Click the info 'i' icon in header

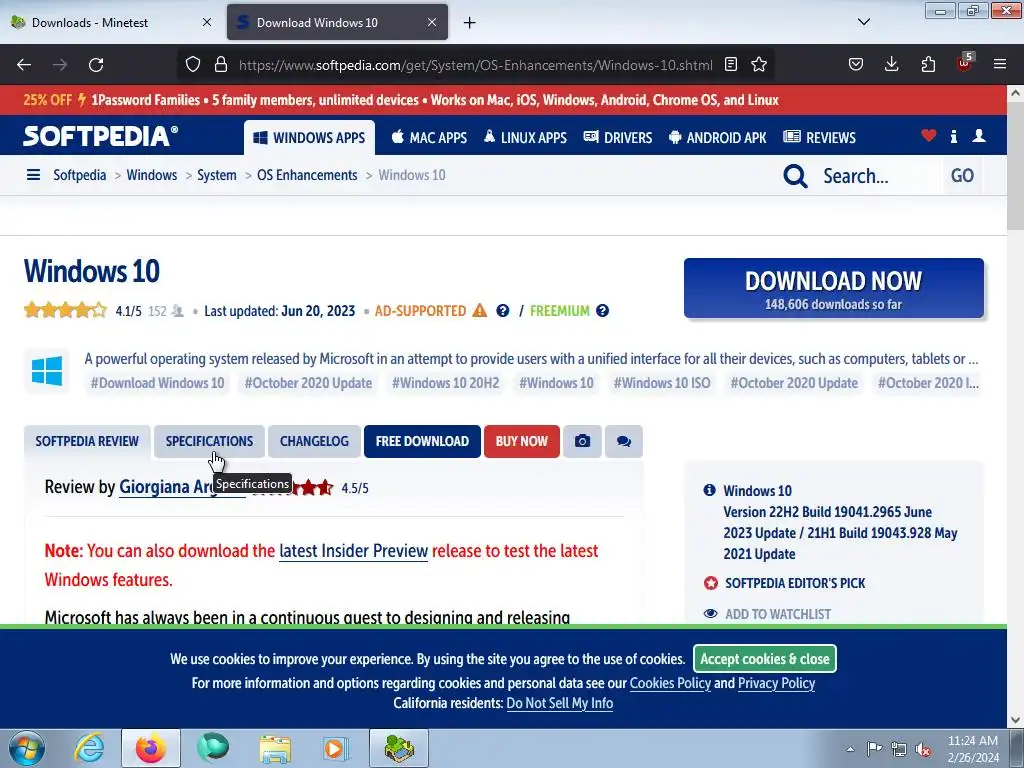[953, 136]
